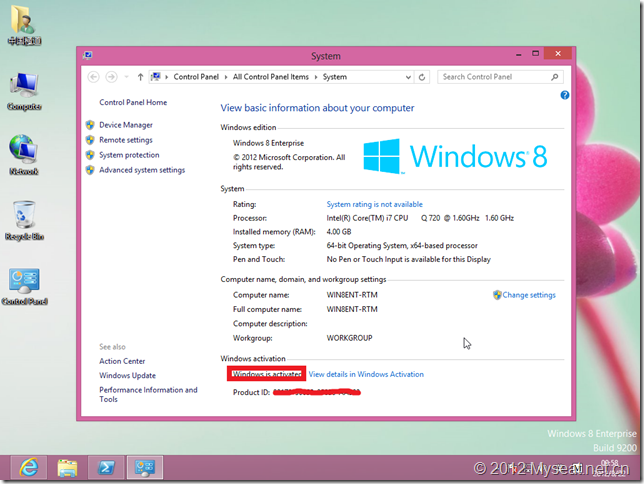Click the shield icon beside Remote settings
644x484 pixels.
click(90, 140)
